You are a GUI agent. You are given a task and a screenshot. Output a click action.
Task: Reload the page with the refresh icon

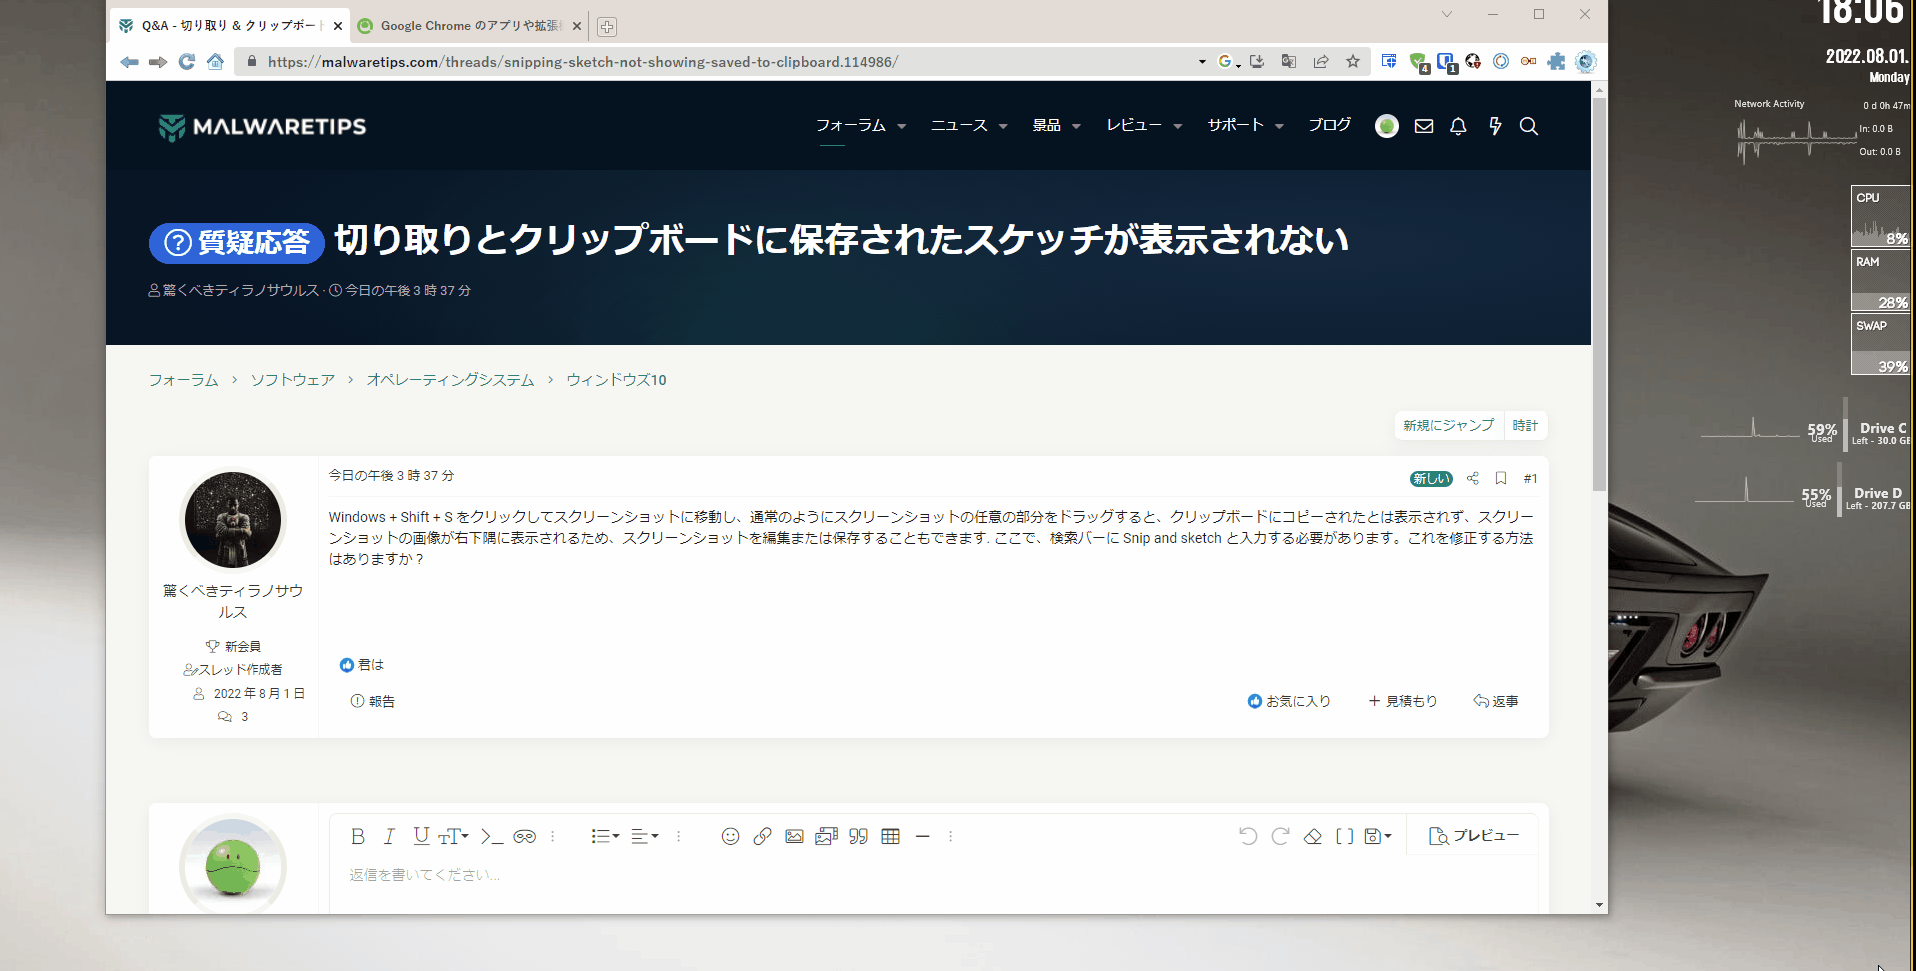187,62
